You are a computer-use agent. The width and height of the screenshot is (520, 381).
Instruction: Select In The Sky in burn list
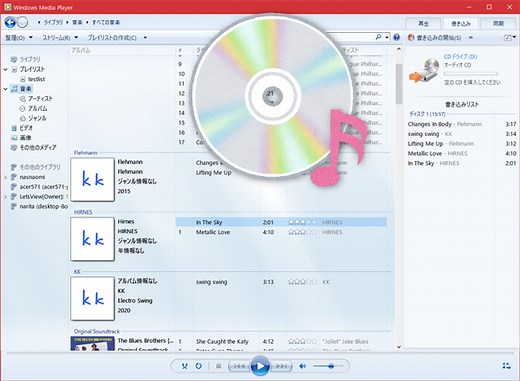462,163
